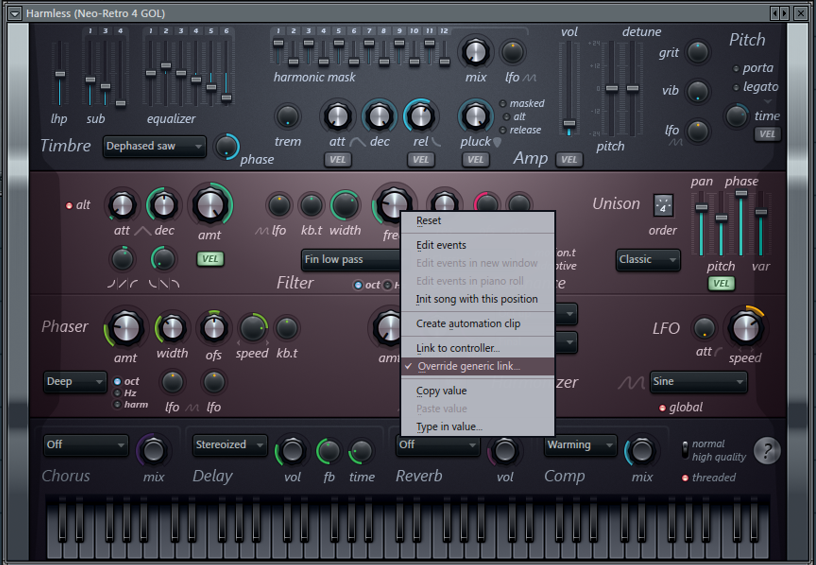Click the harmonic mask mix knob
This screenshot has width=816, height=565.
coord(476,52)
